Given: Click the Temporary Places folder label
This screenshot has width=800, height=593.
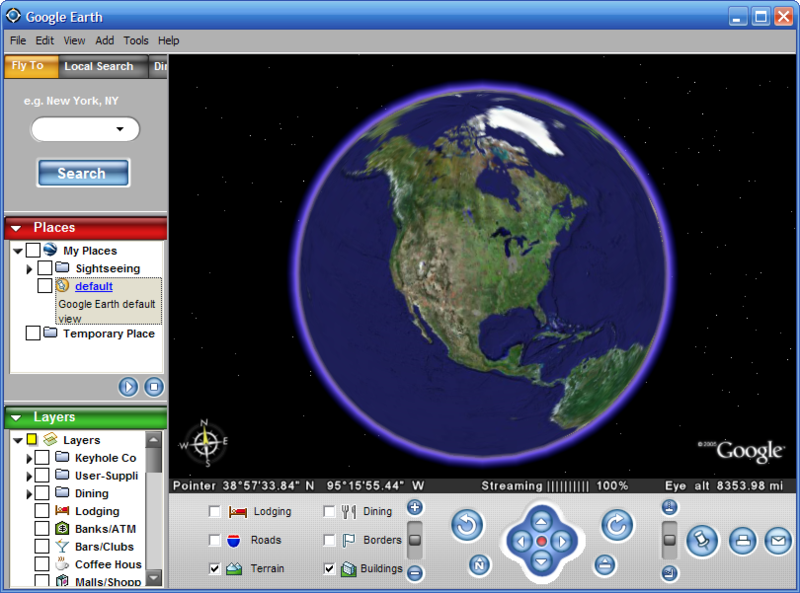Looking at the screenshot, I should click(x=109, y=334).
